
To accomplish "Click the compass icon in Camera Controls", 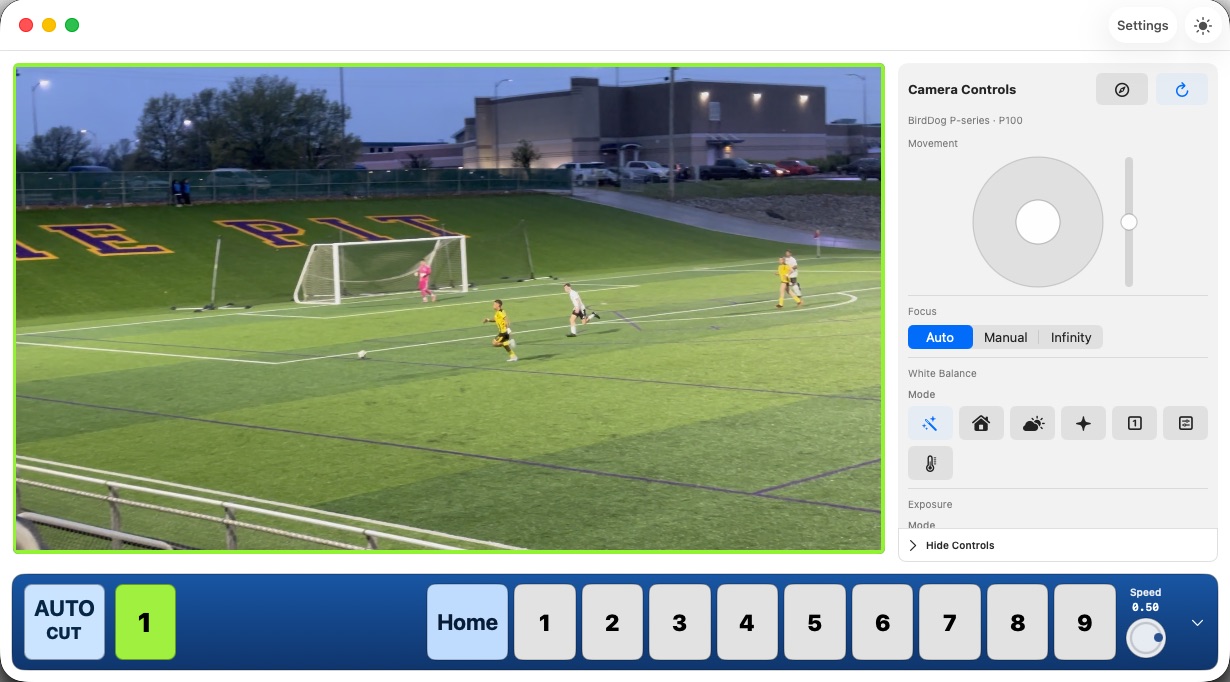I will [1121, 89].
